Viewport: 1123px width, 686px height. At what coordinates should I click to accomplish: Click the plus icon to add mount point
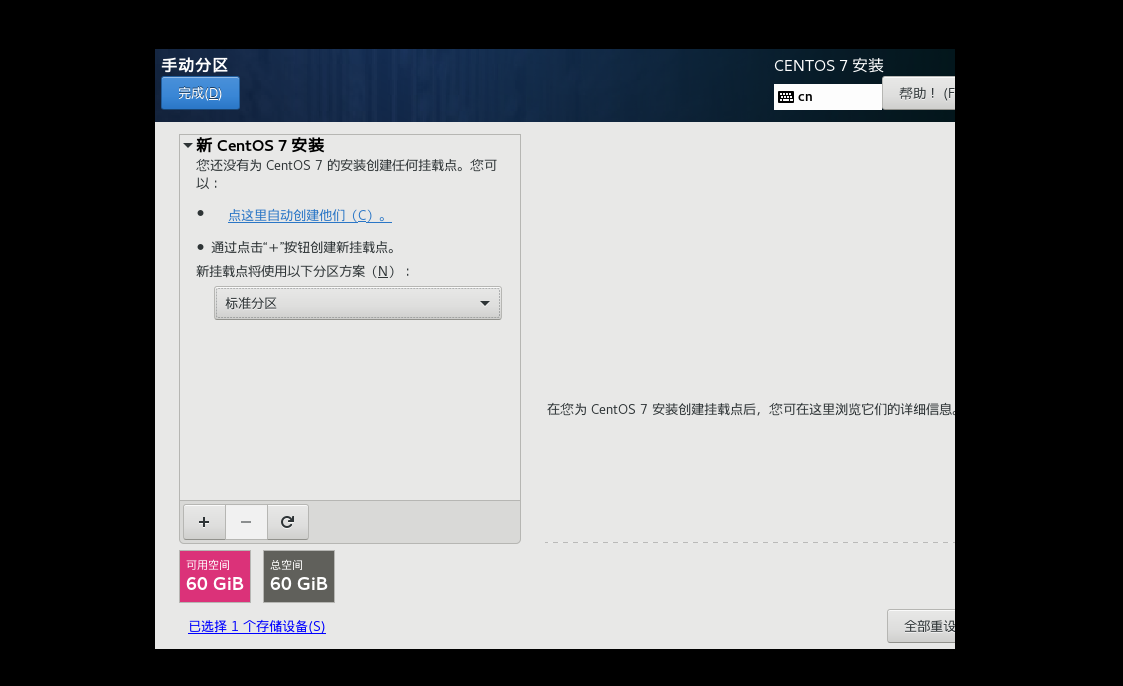(x=204, y=522)
